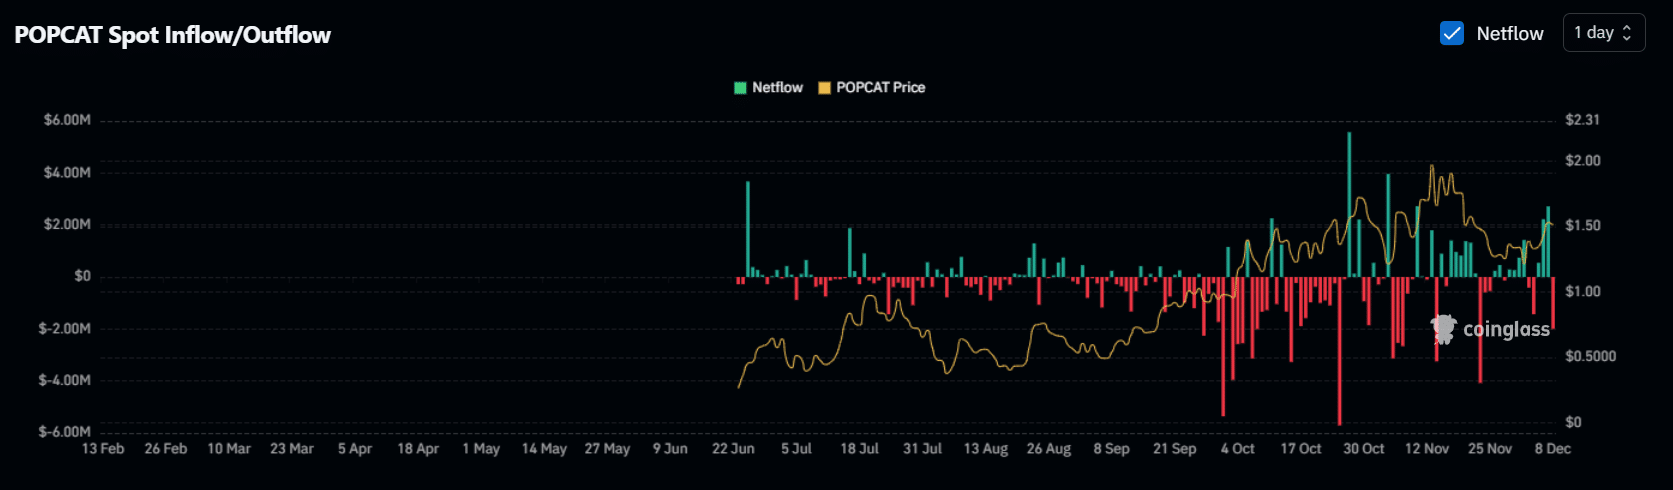Click the $1.50 price axis label
The image size is (1673, 490).
point(1583,226)
